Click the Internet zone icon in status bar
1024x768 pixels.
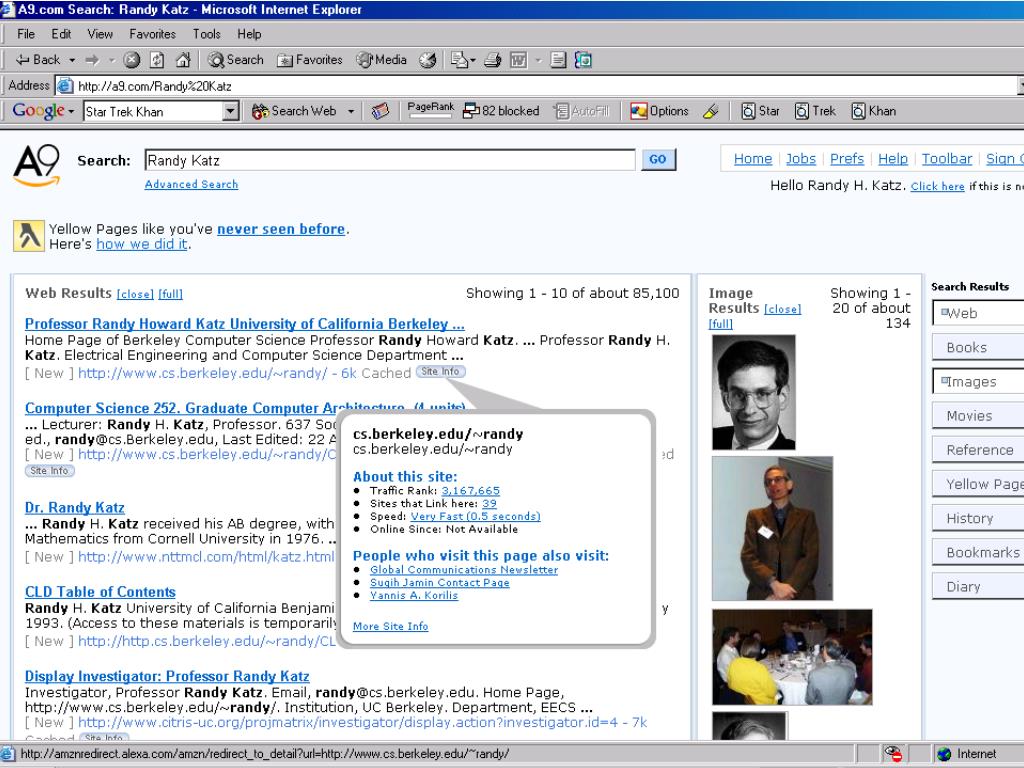click(944, 754)
